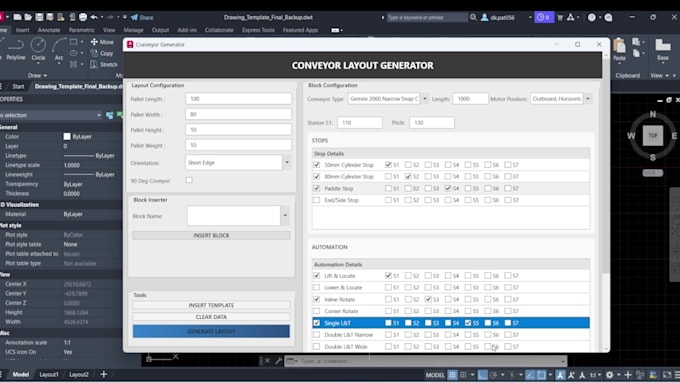Viewport: 680px width, 383px height.
Task: Click the Move tool
Action: pyautogui.click(x=102, y=42)
